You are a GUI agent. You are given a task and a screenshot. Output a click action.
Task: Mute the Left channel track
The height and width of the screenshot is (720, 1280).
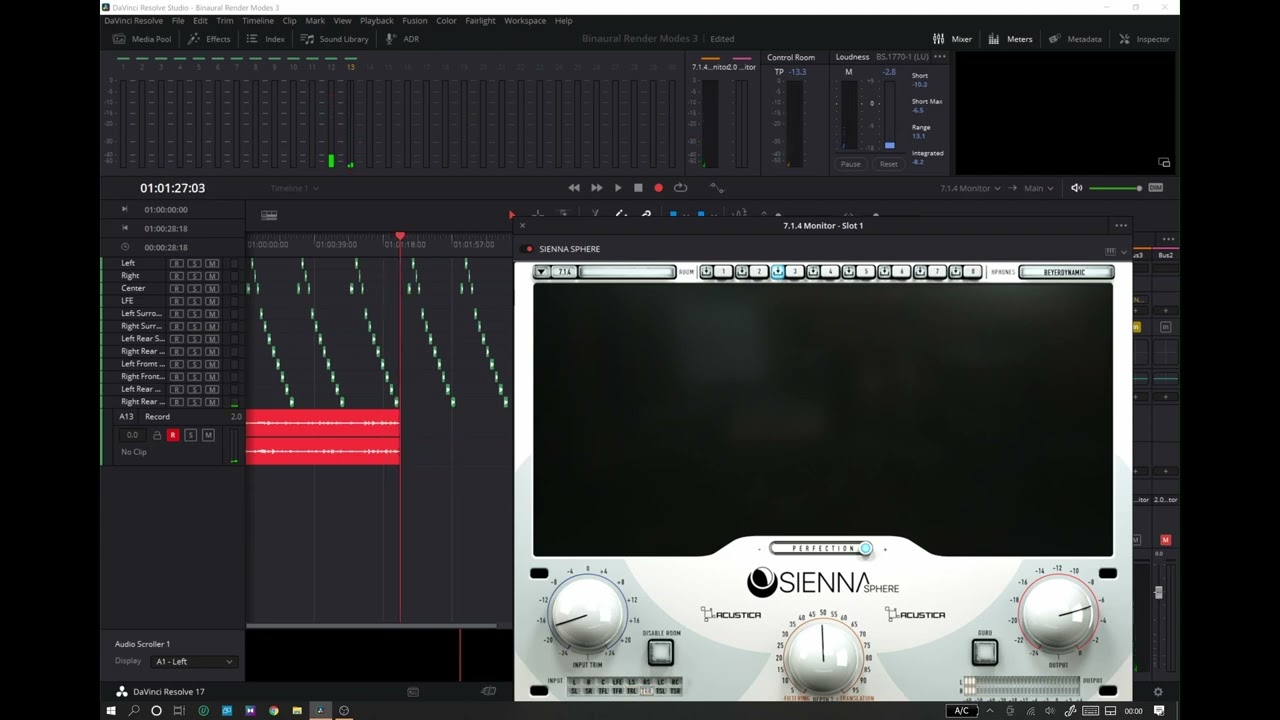click(211, 263)
